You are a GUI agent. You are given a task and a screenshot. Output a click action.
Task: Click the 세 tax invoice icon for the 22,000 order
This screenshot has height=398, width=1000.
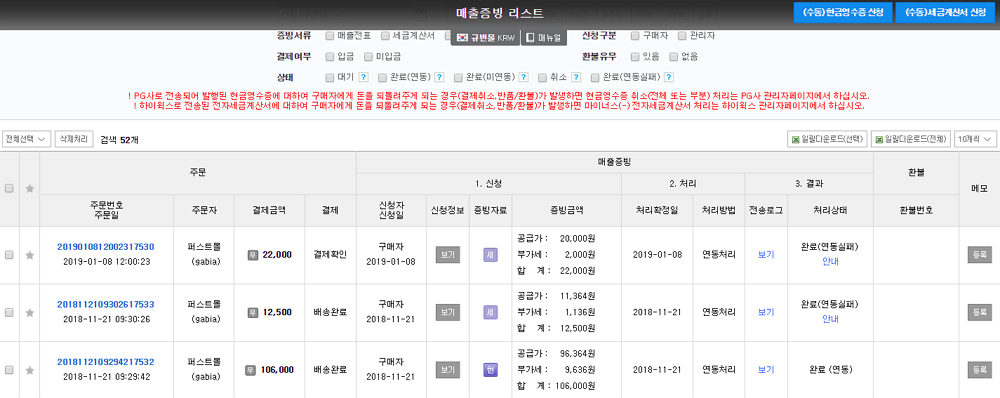click(x=490, y=255)
